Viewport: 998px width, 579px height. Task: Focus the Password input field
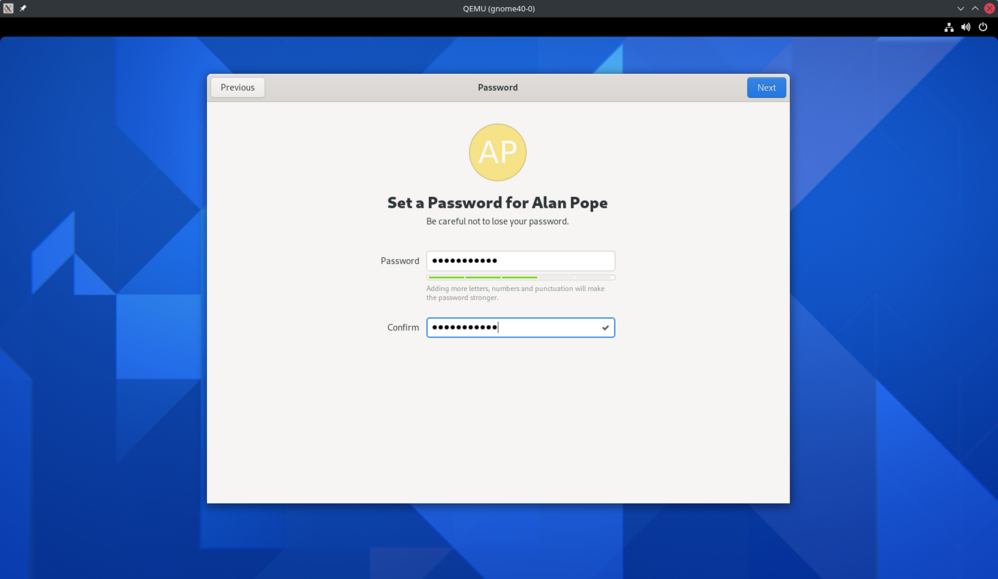(x=520, y=261)
